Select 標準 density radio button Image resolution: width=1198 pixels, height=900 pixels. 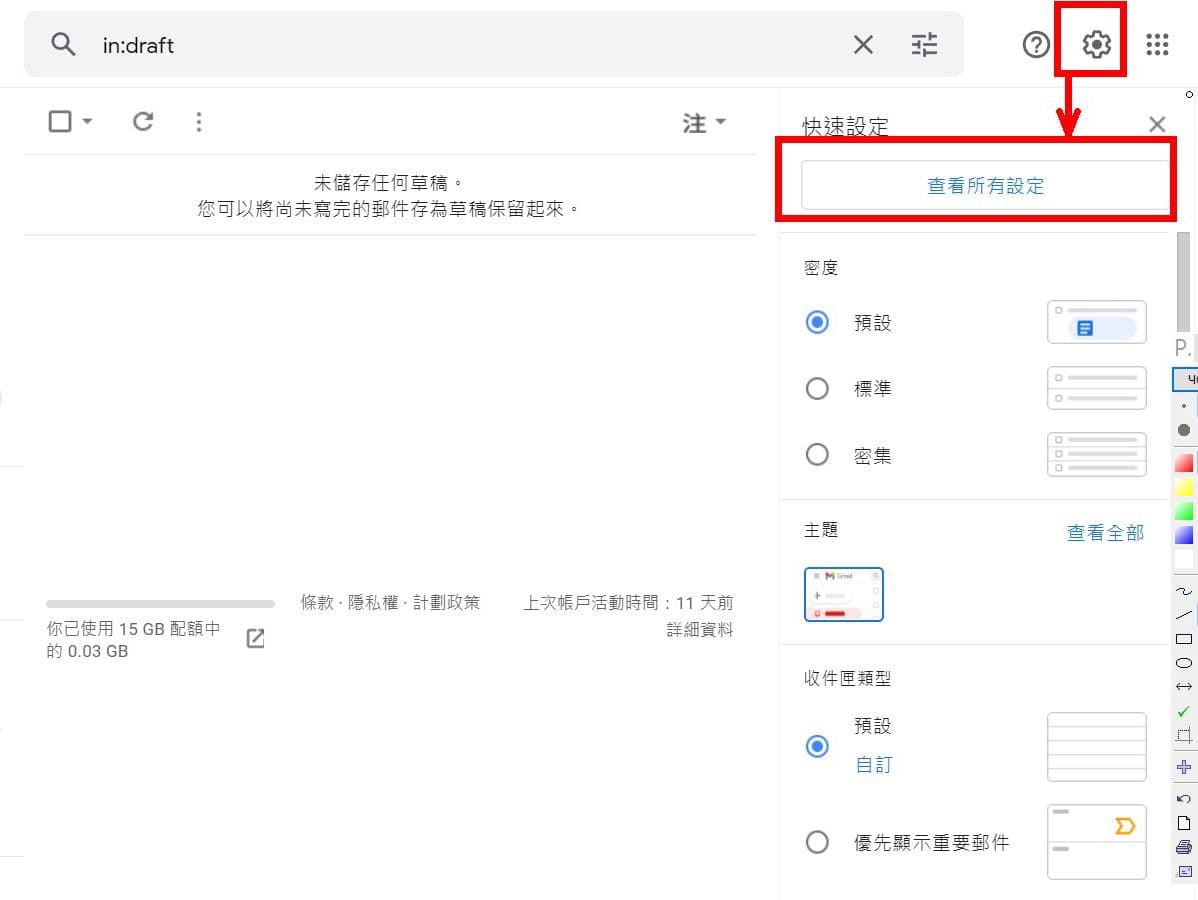817,388
